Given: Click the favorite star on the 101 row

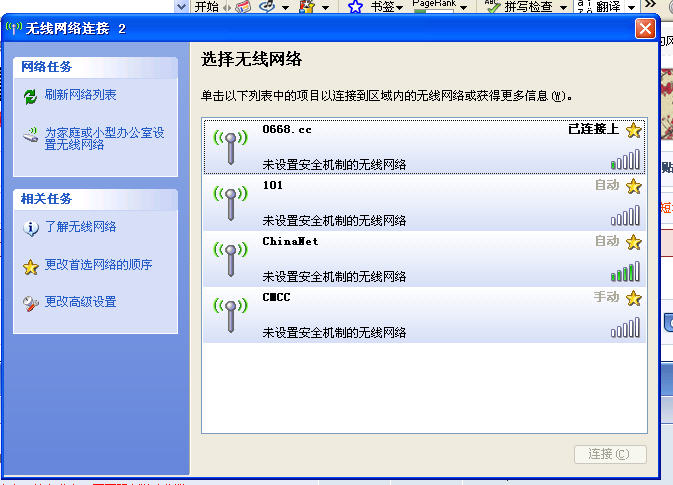Looking at the screenshot, I should [x=633, y=186].
